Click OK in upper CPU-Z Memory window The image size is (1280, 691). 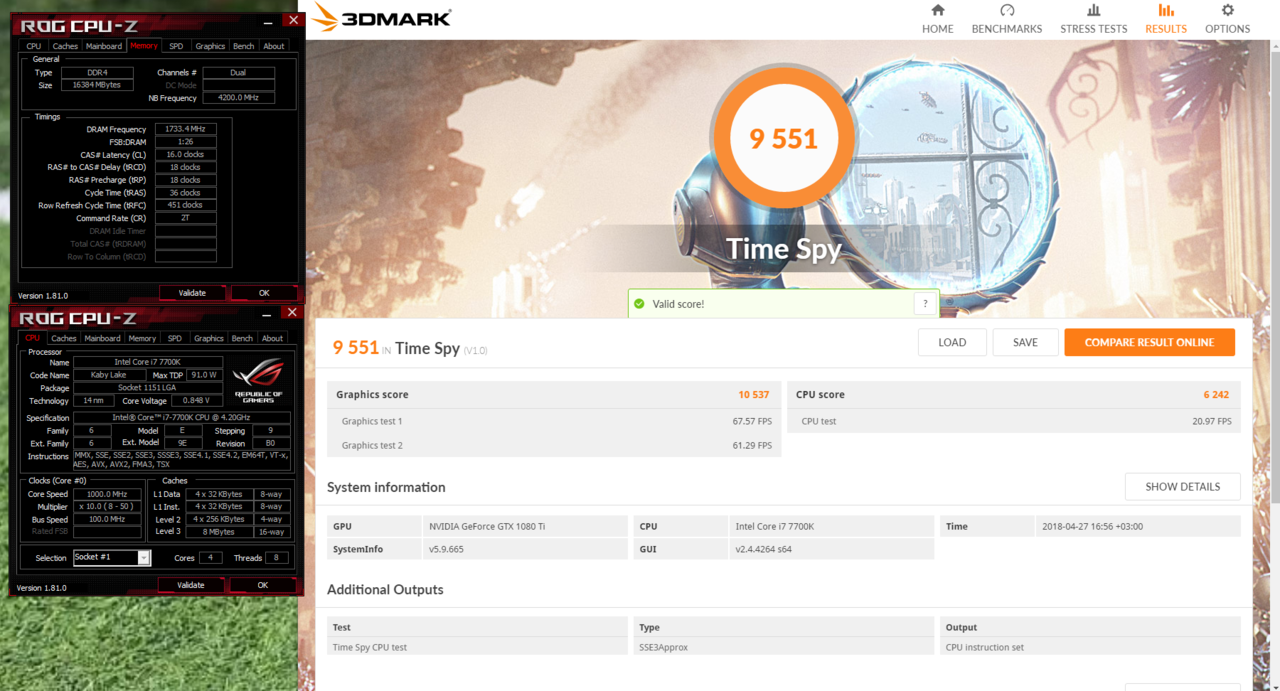tap(264, 293)
